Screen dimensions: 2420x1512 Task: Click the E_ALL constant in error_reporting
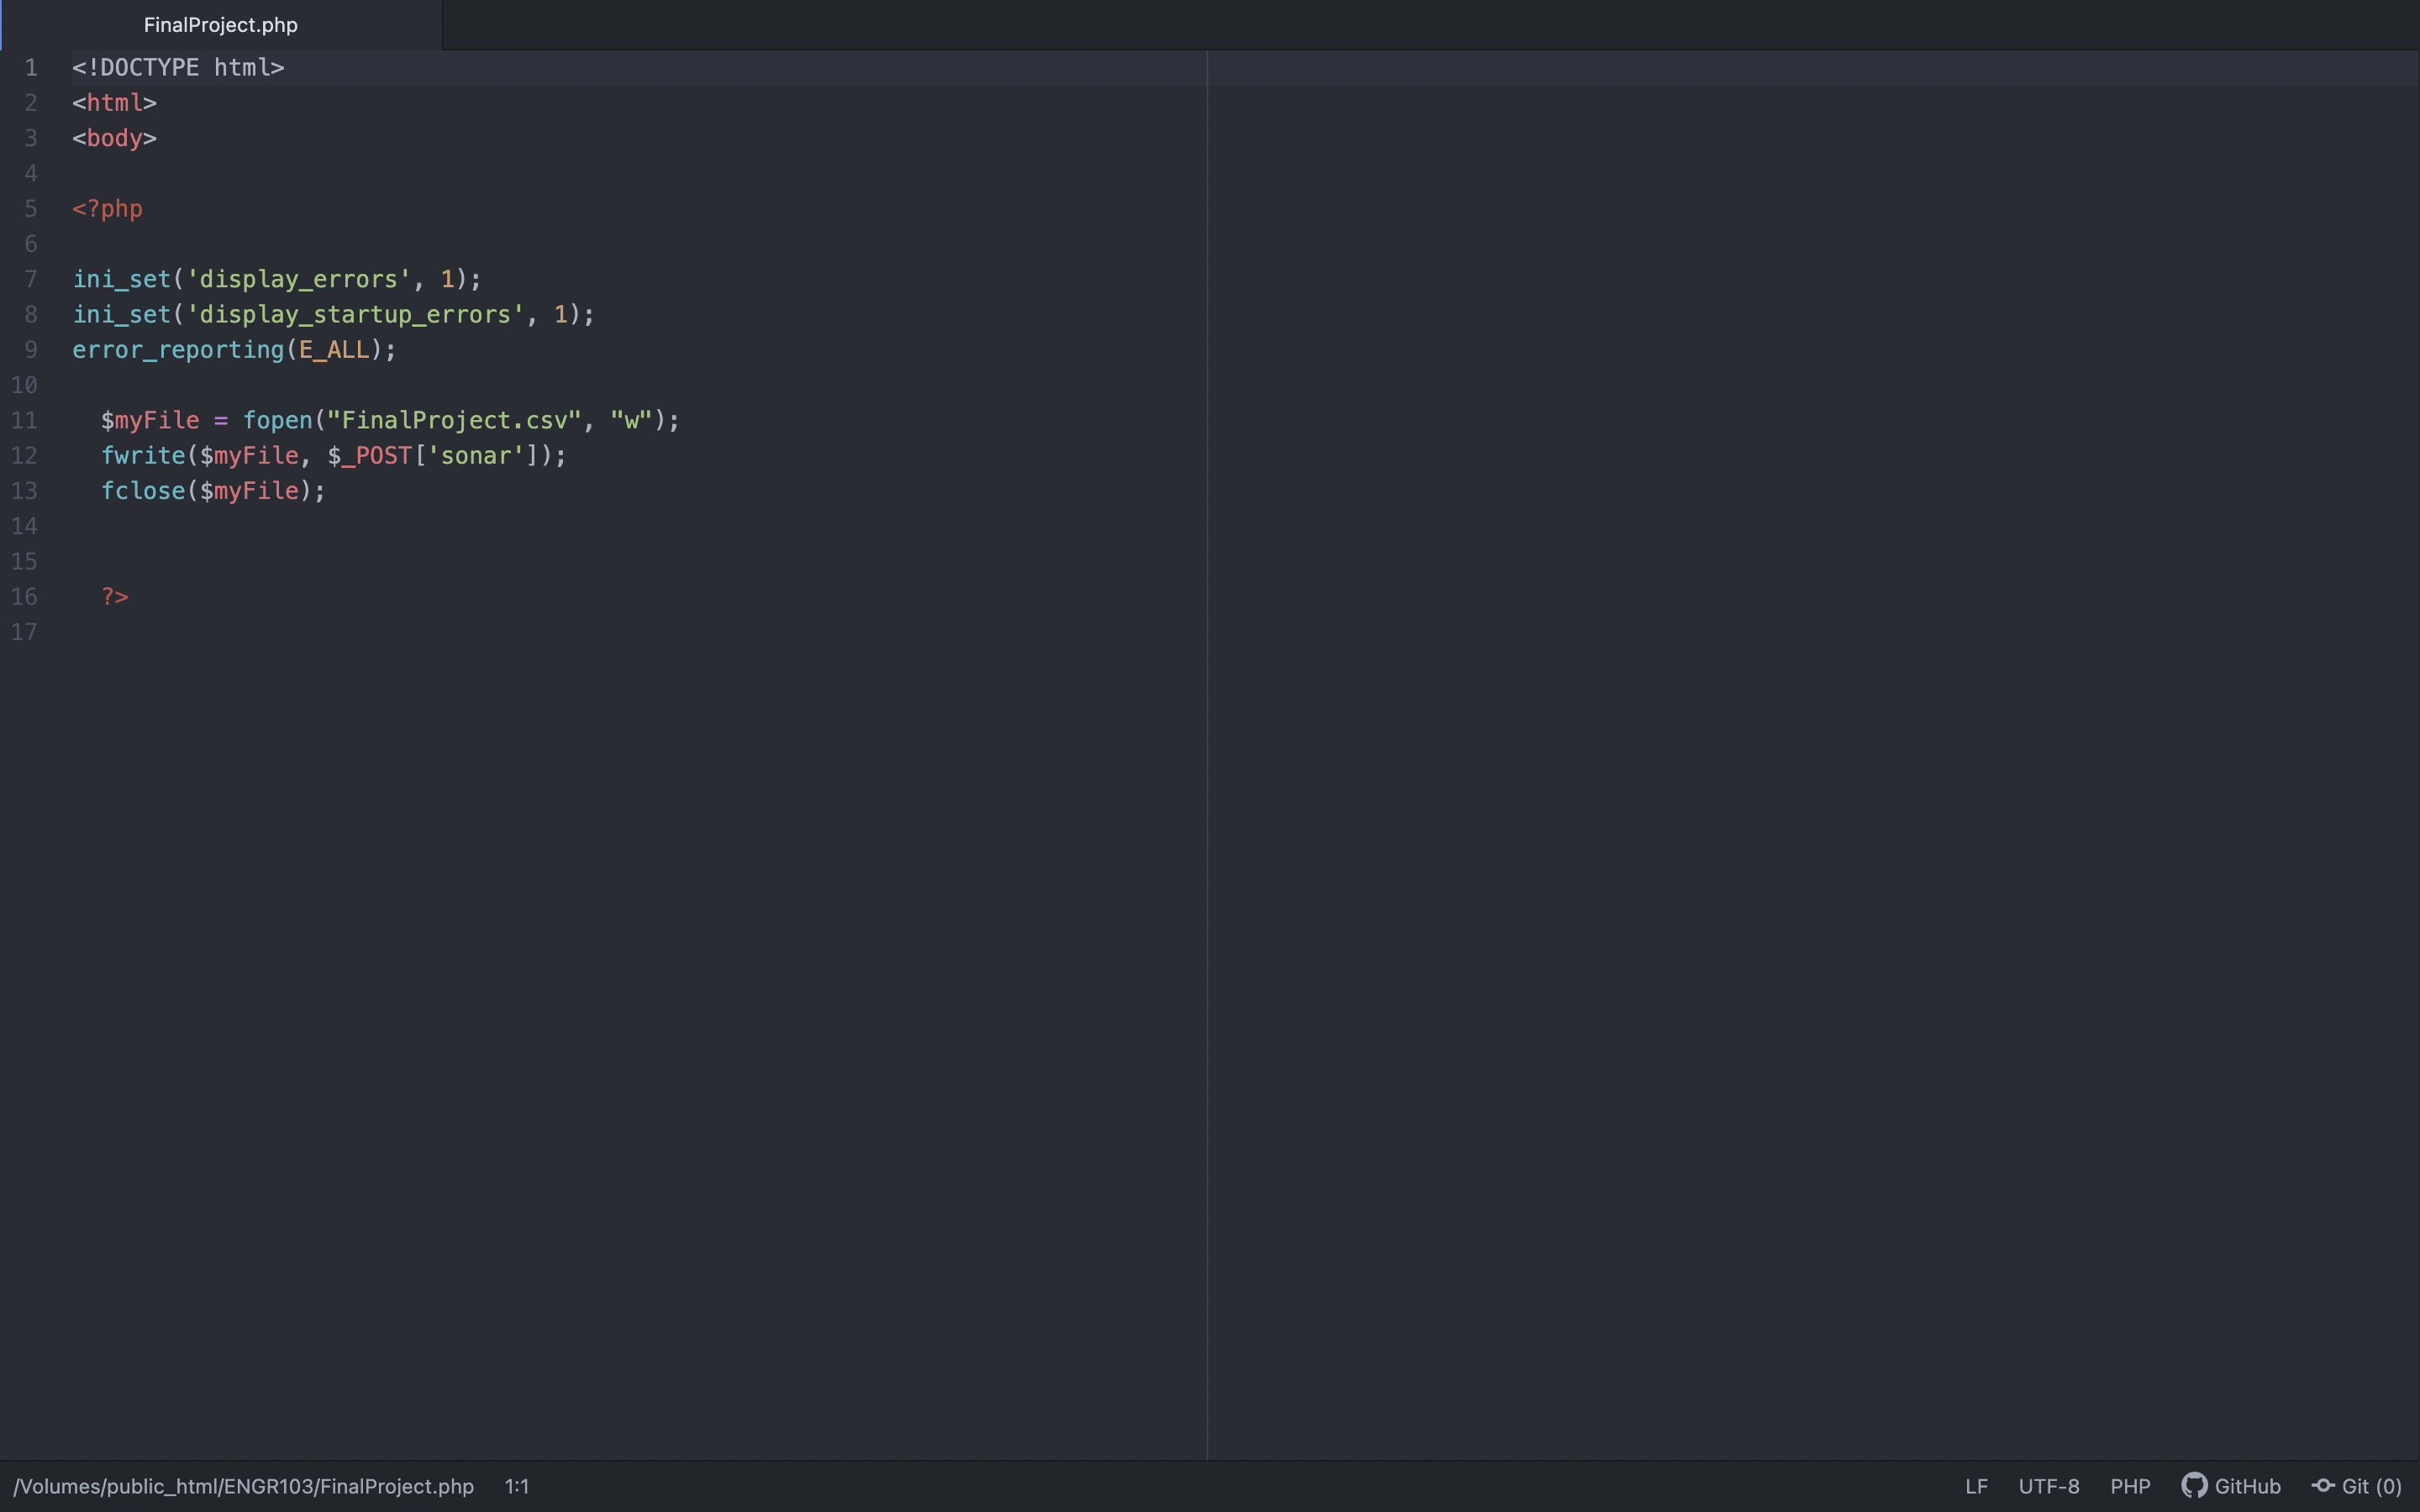point(334,349)
